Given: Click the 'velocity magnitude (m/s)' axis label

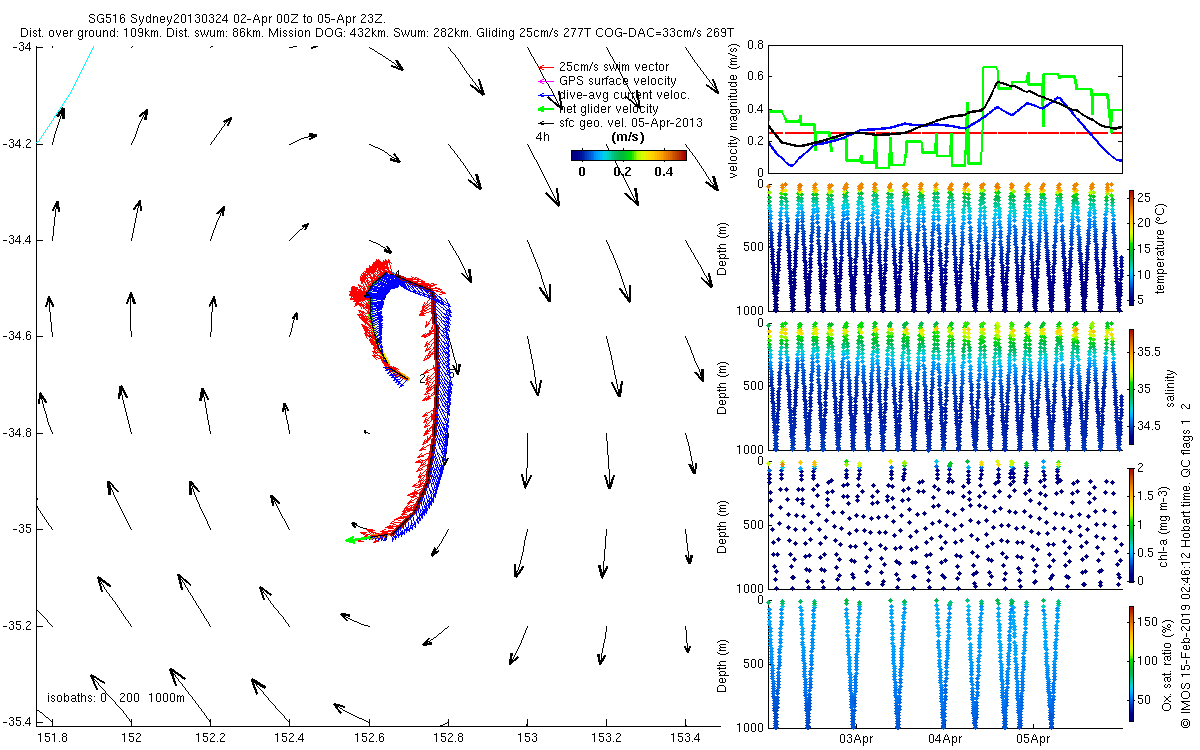Looking at the screenshot, I should pyautogui.click(x=734, y=110).
